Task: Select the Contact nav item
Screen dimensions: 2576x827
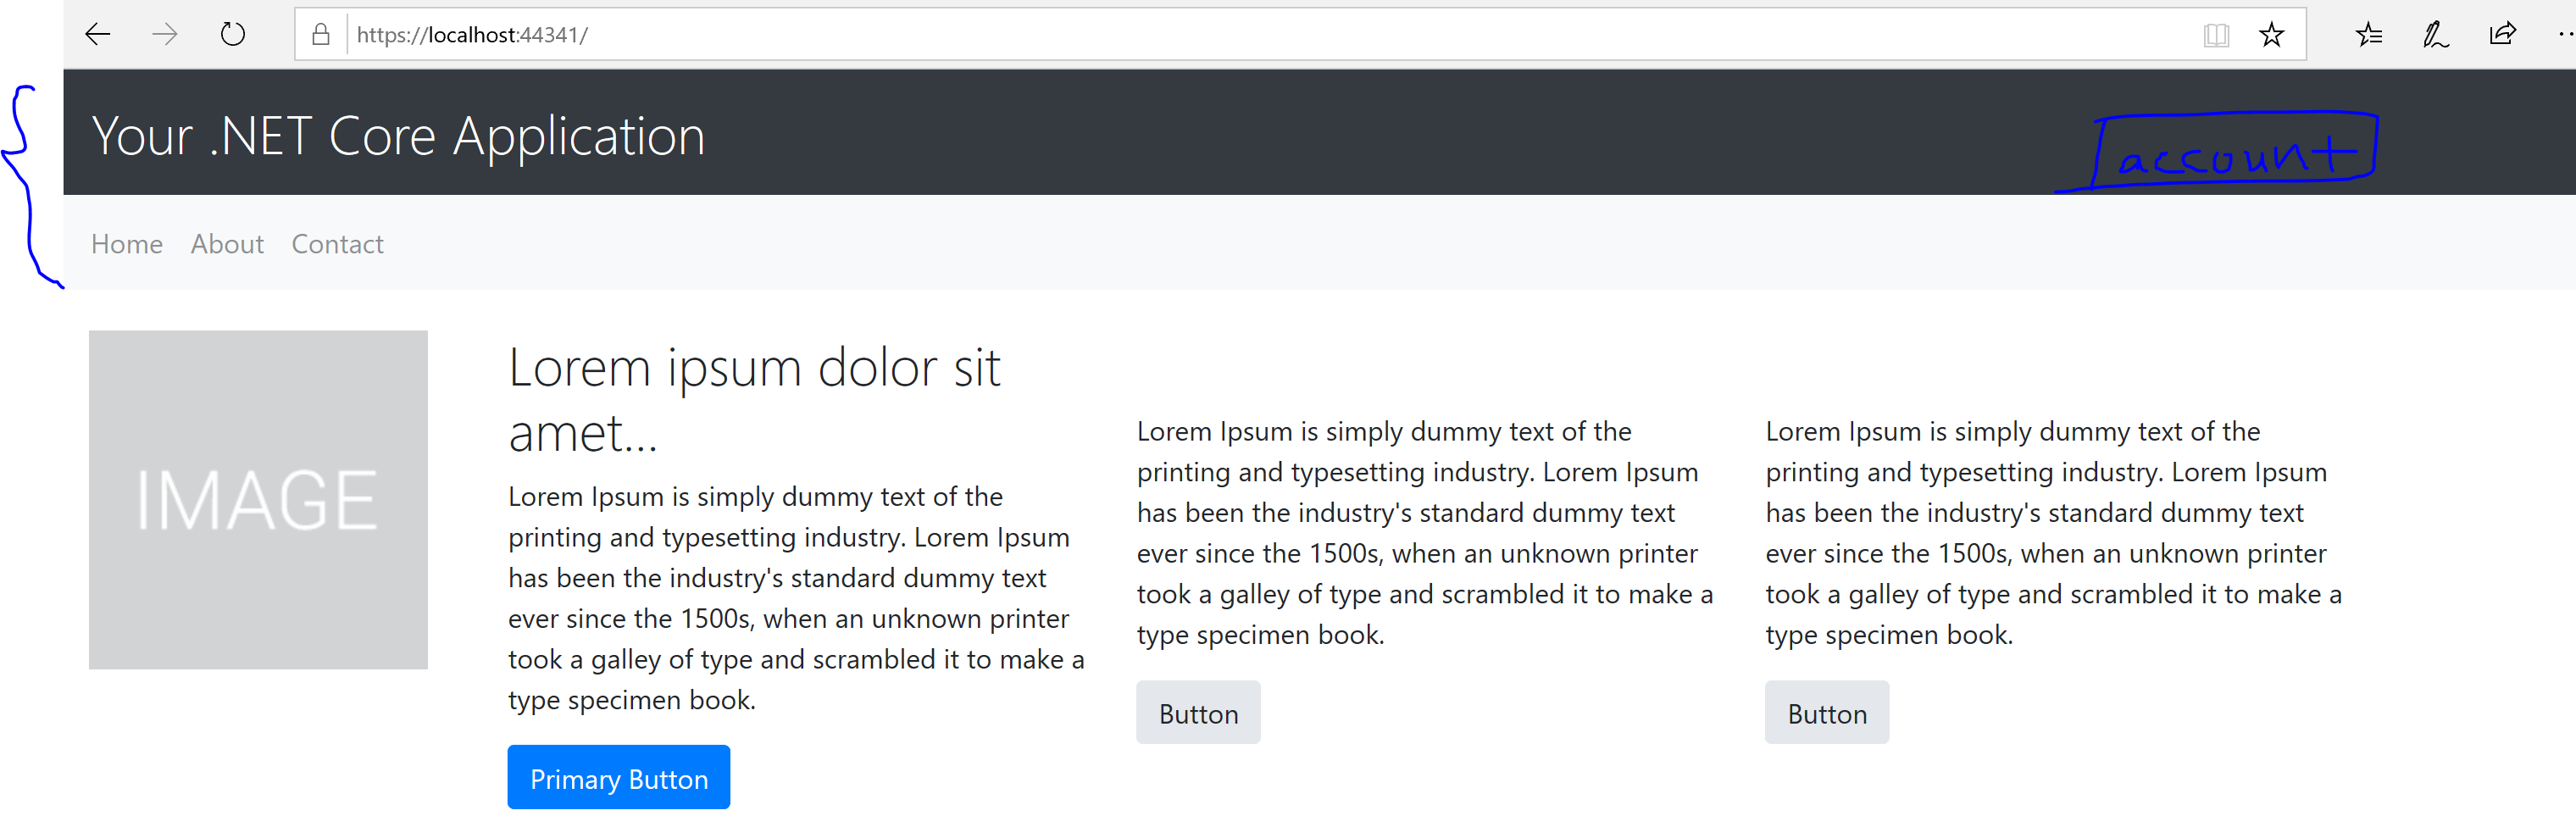Action: point(337,244)
